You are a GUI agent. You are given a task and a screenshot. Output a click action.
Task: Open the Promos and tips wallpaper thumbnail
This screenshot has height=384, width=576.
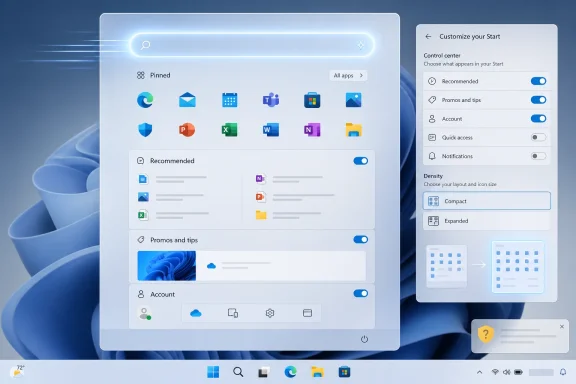(166, 266)
